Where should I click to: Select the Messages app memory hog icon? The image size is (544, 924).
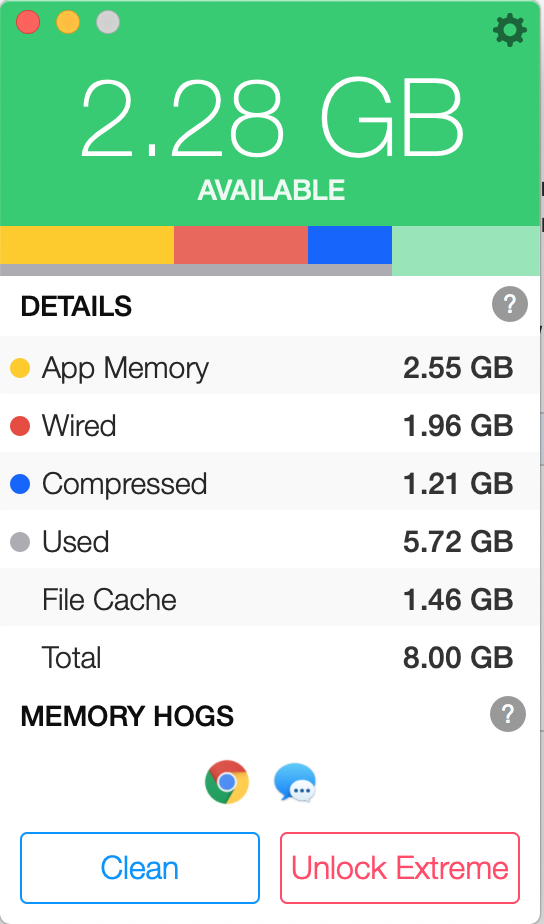coord(295,783)
